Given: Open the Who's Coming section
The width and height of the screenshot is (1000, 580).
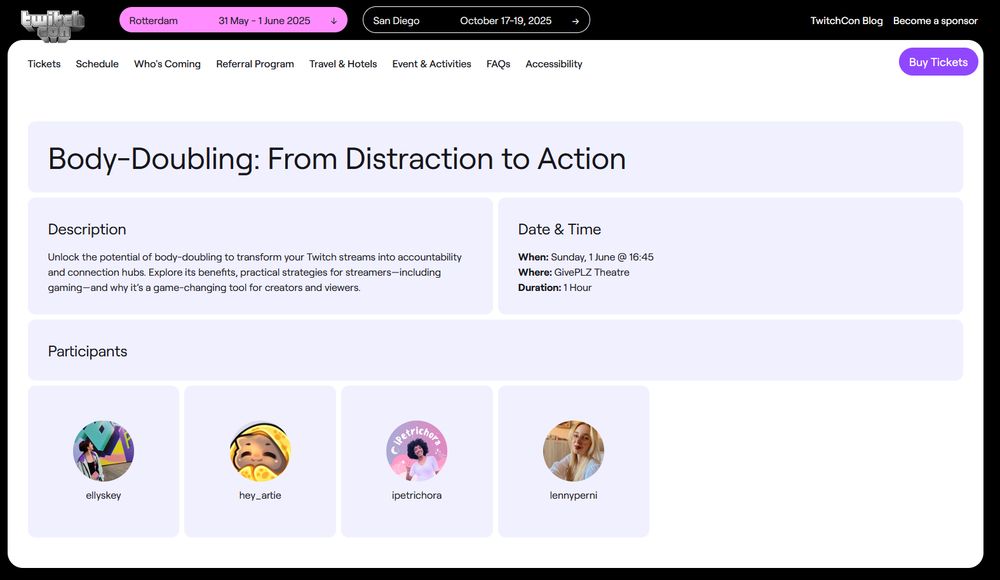Looking at the screenshot, I should (167, 64).
